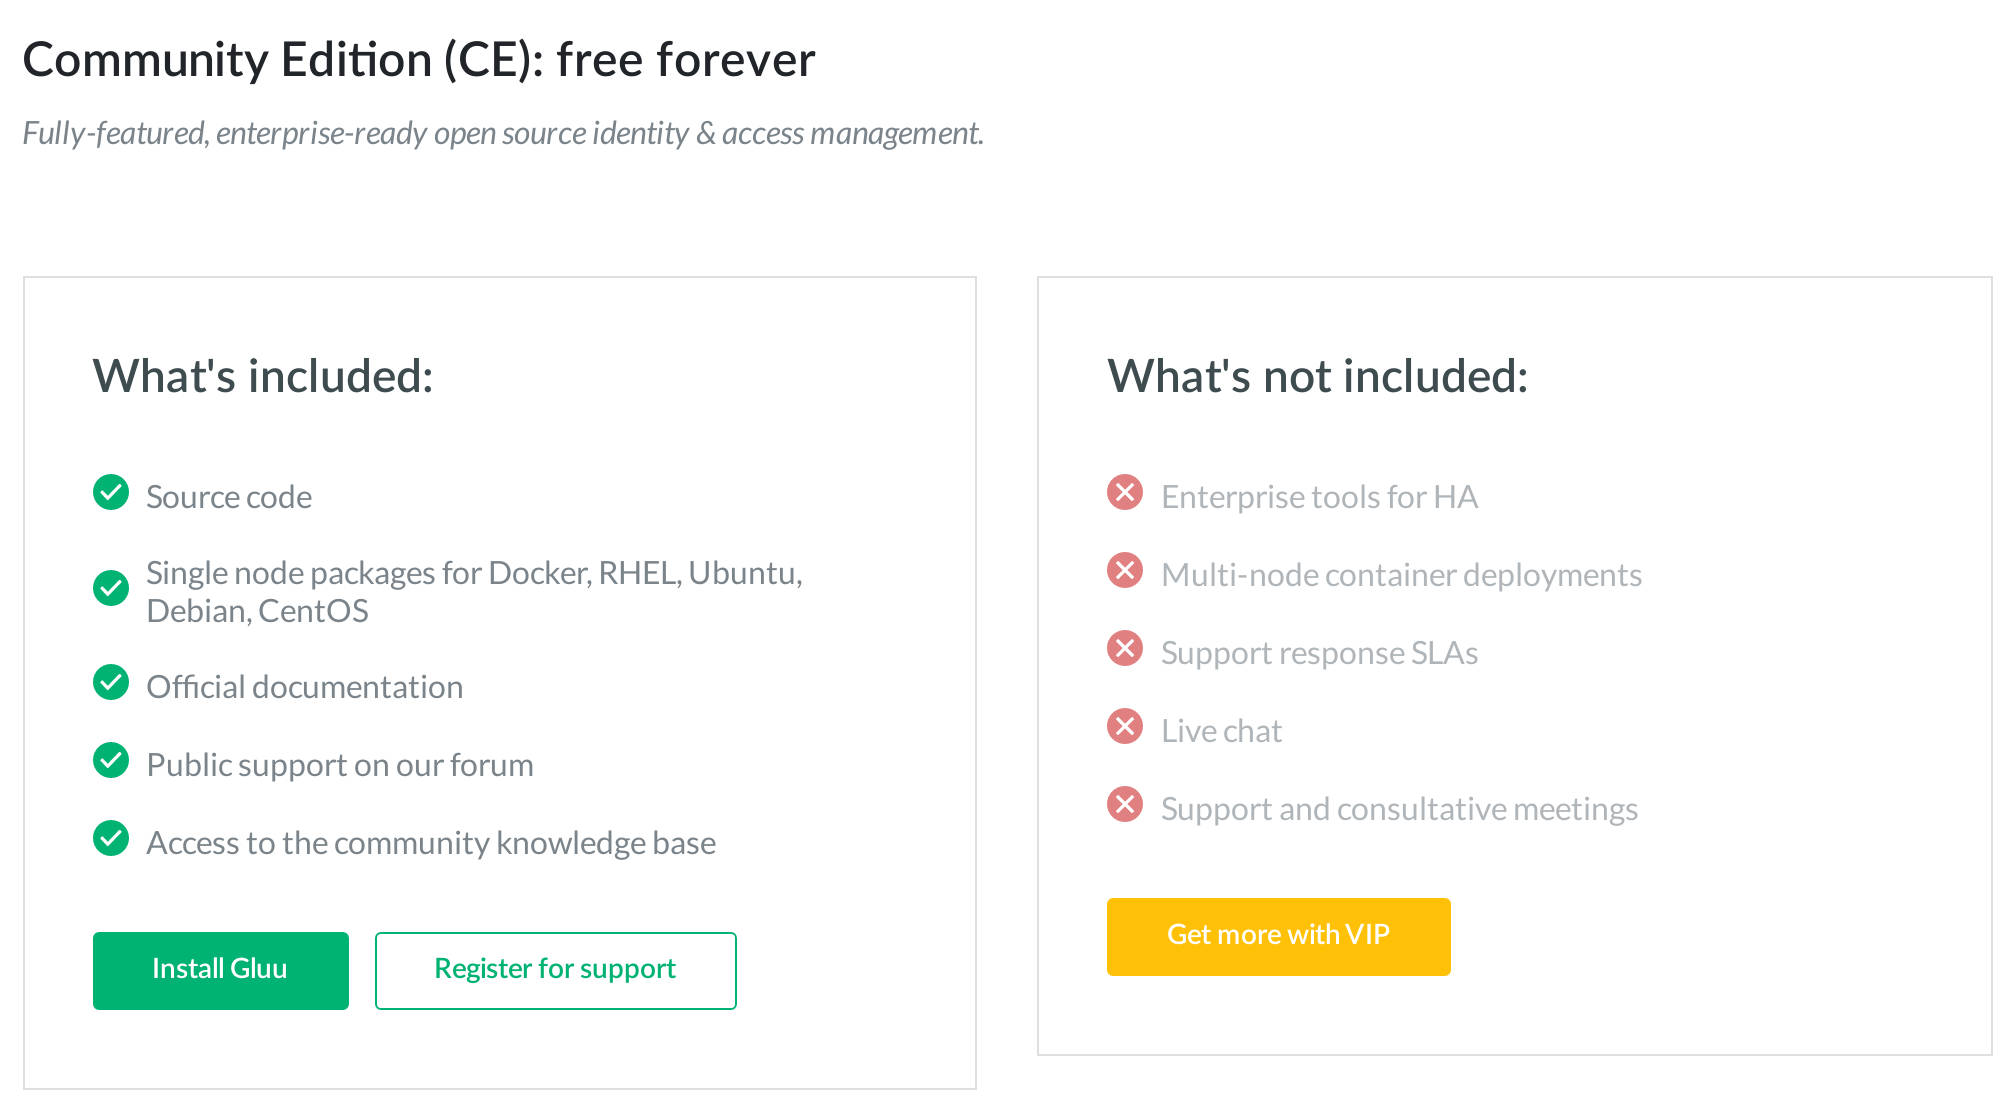Click the red X beside Support and consultative meetings

1126,804
